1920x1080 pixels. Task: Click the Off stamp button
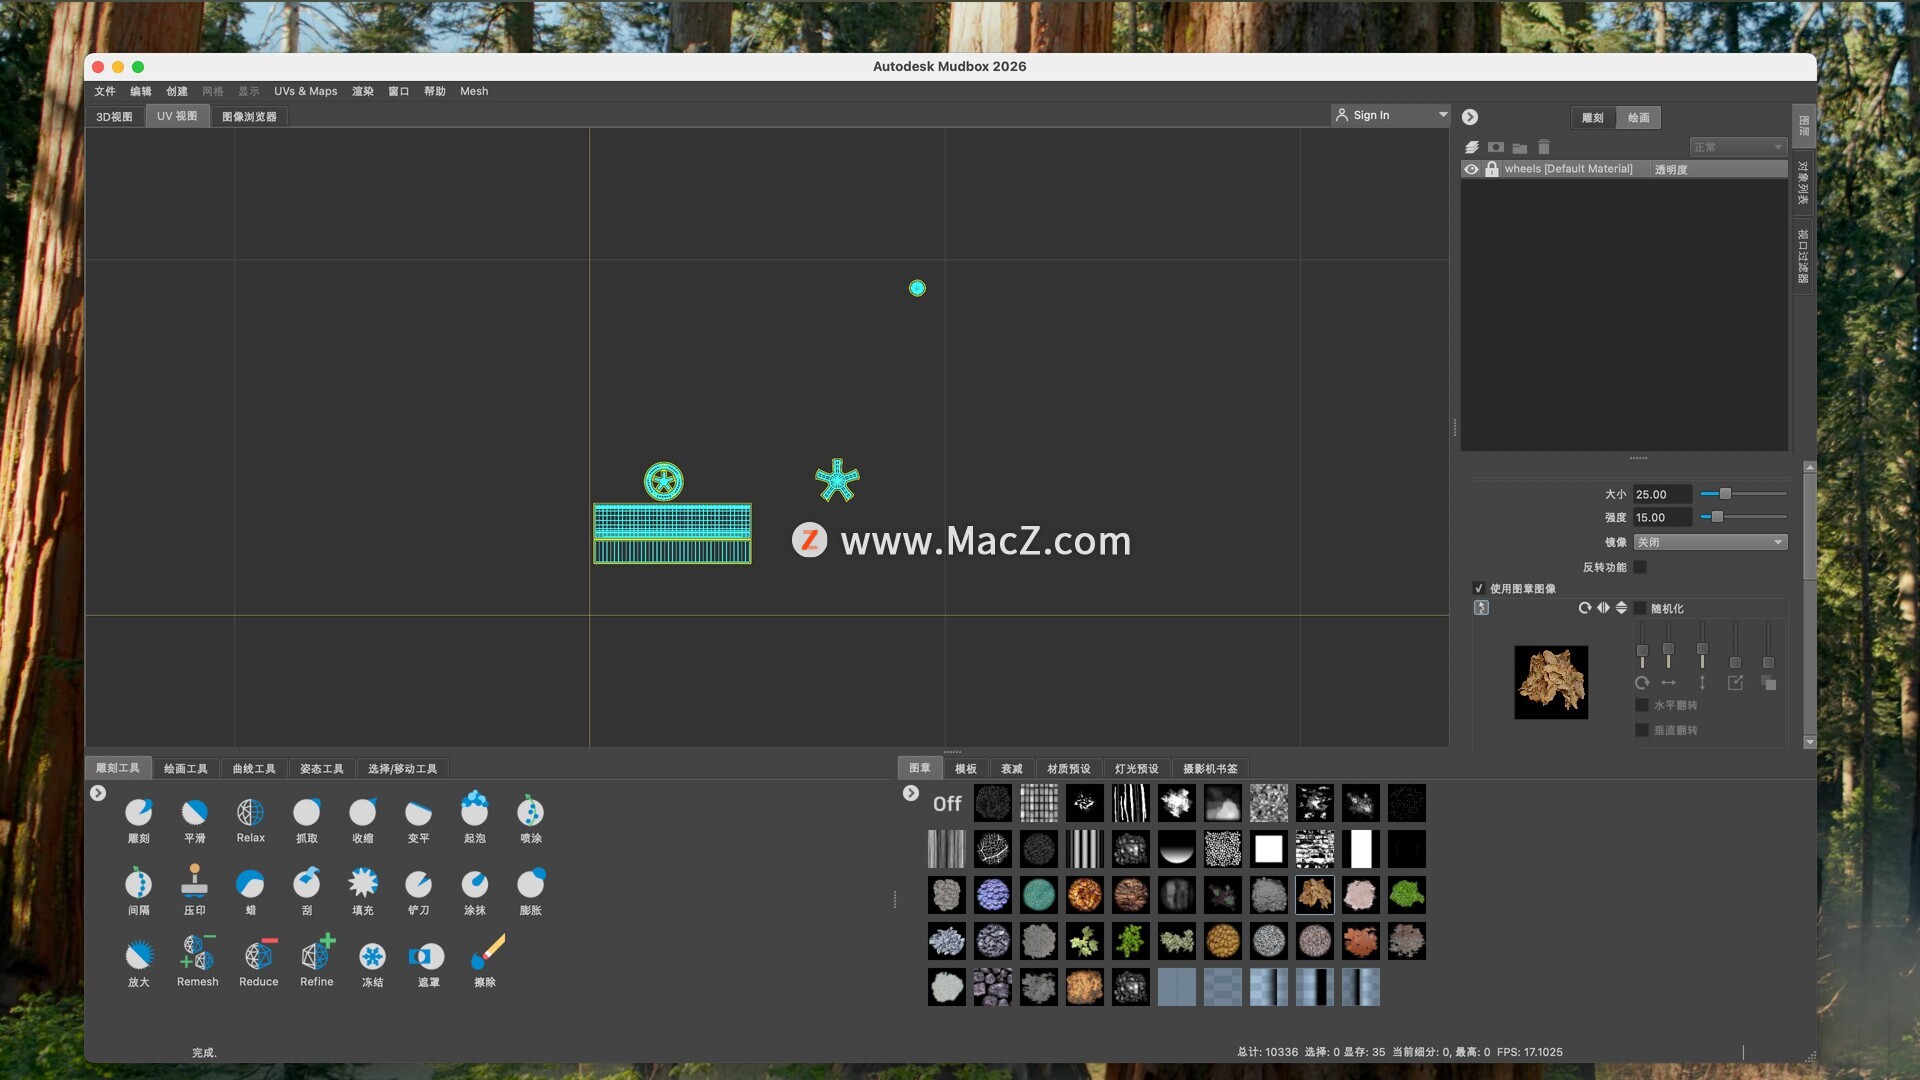(947, 804)
